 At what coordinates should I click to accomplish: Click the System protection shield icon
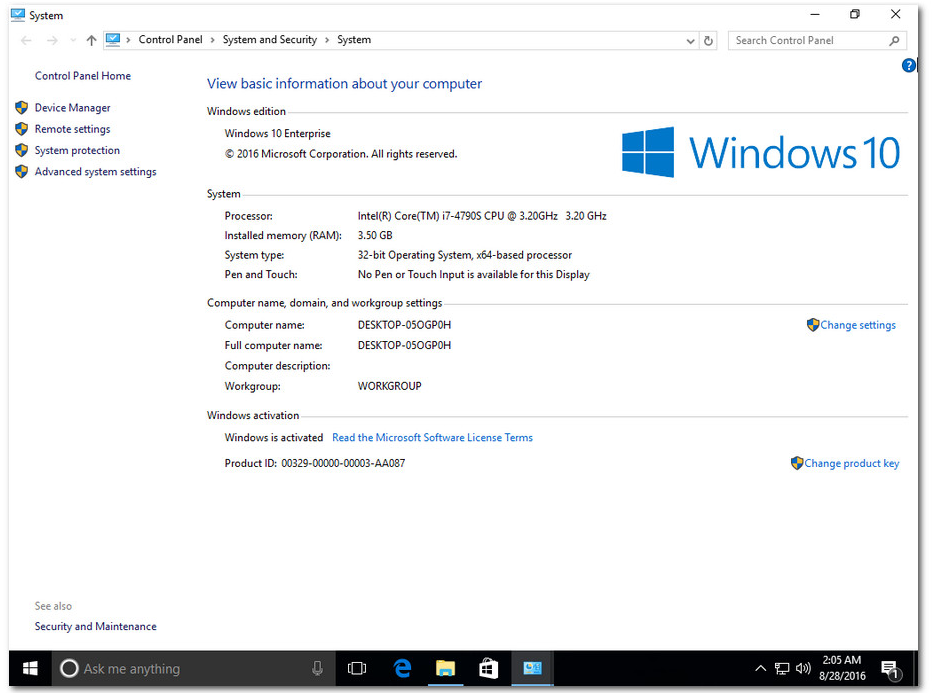(x=22, y=150)
